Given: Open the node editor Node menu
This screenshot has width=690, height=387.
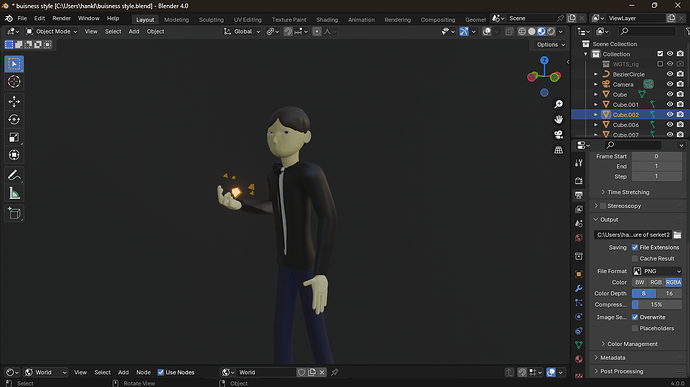Looking at the screenshot, I should click(143, 372).
